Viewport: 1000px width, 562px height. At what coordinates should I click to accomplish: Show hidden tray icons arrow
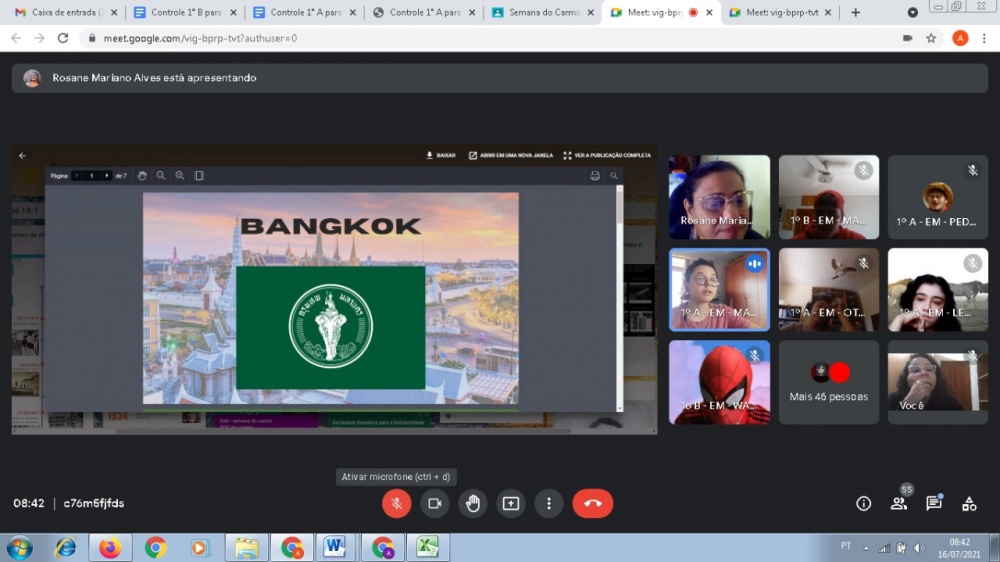pyautogui.click(x=866, y=548)
